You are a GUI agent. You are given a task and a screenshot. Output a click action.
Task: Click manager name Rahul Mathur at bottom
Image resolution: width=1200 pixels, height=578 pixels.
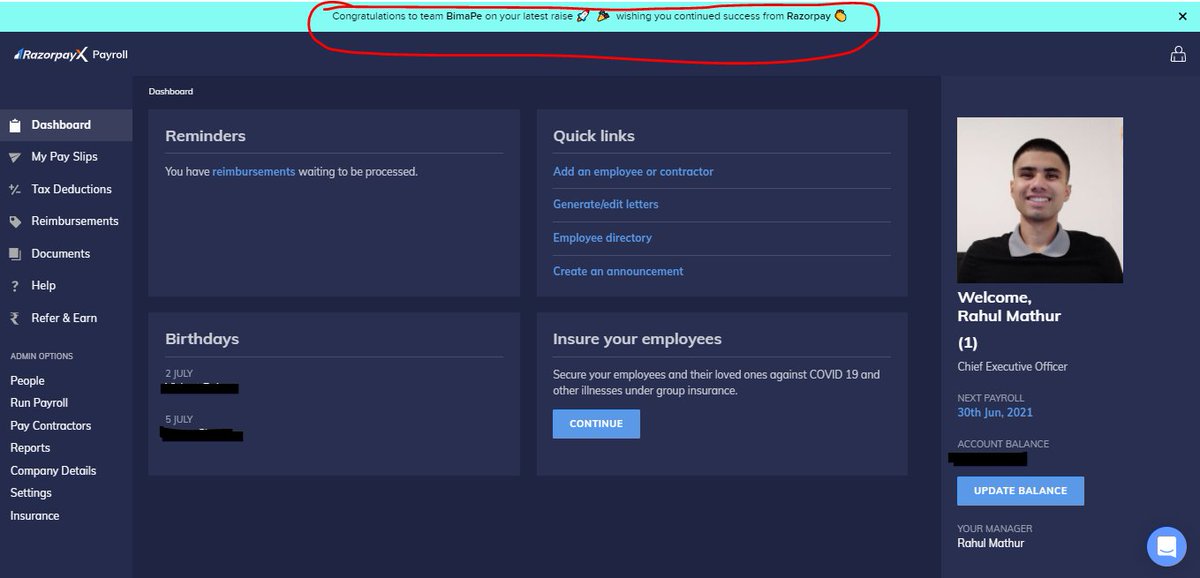coord(990,543)
